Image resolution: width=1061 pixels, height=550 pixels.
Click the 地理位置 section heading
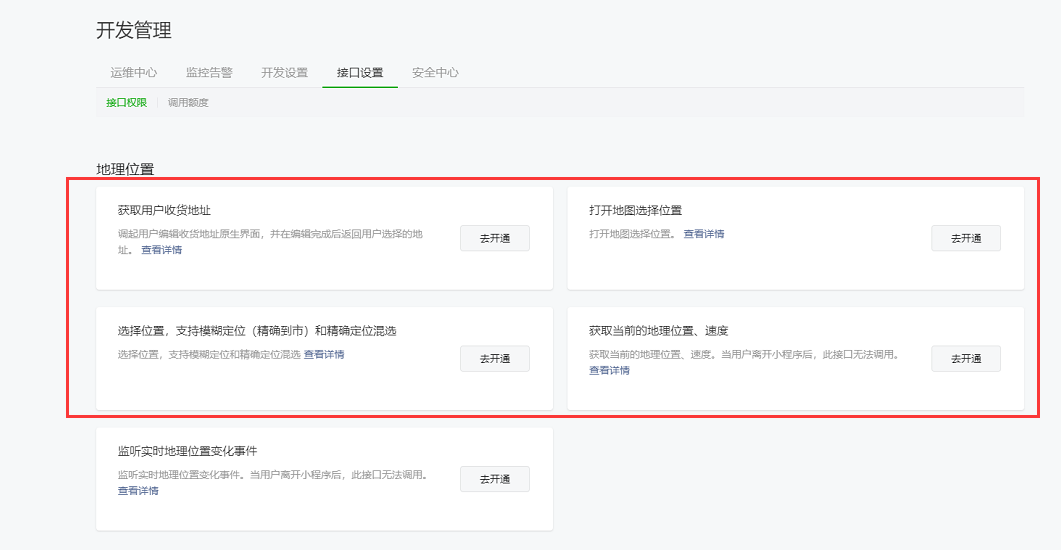[x=125, y=169]
